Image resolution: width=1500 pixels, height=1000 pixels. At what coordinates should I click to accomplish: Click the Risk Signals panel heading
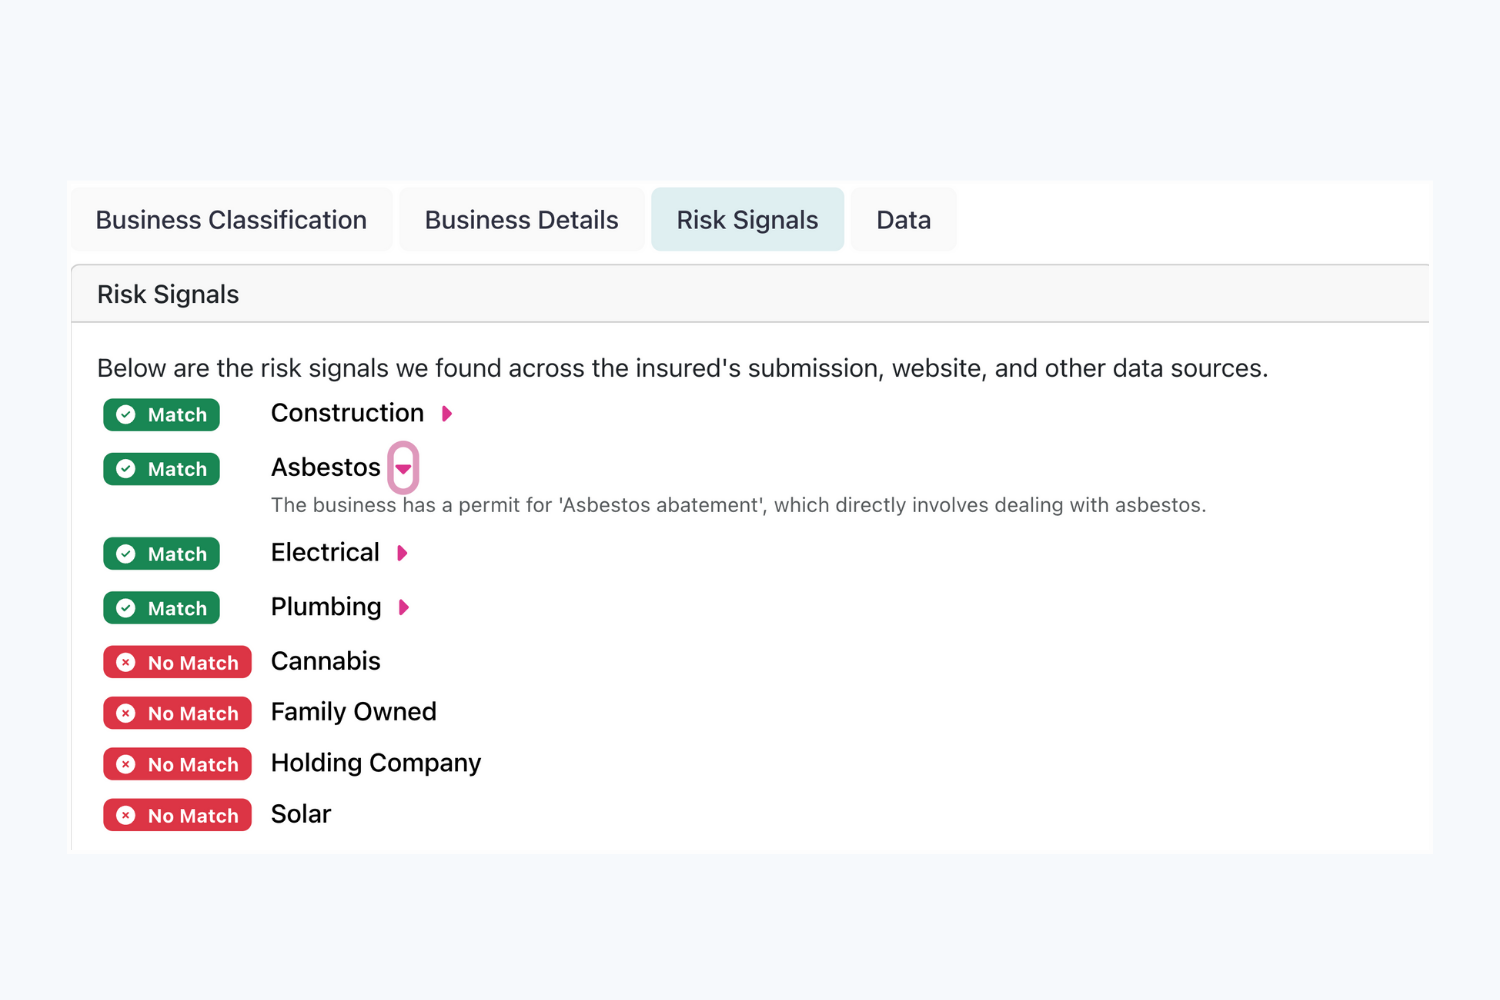[168, 294]
